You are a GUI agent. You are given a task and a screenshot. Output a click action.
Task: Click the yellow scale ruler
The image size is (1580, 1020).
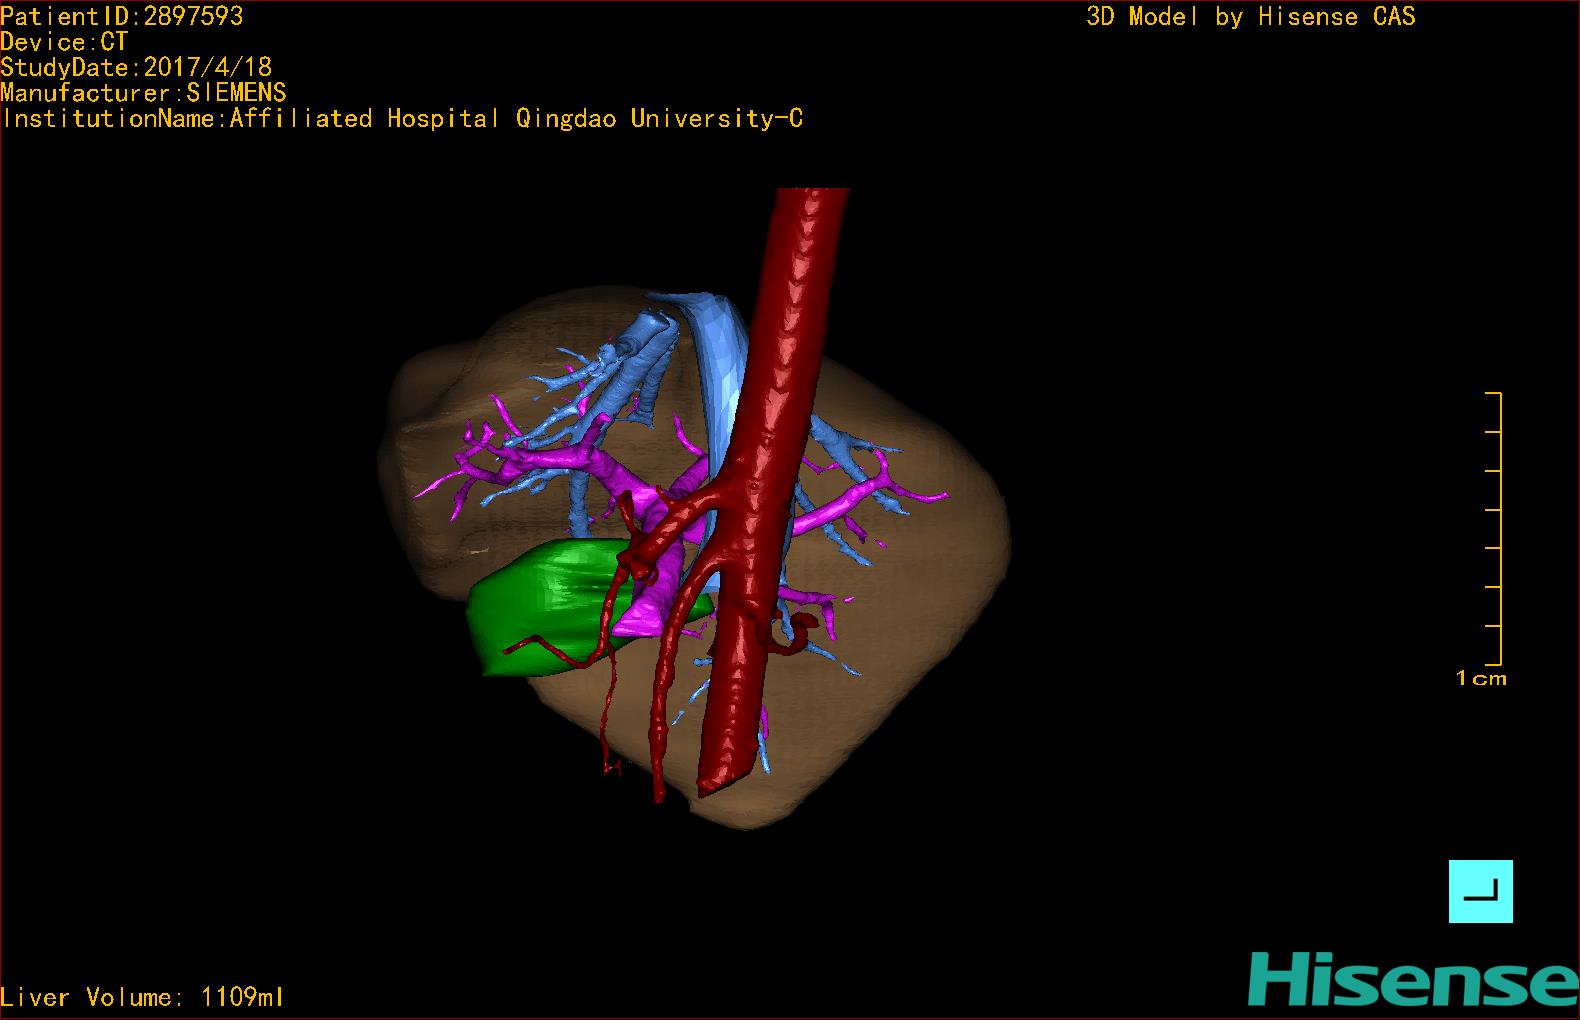point(1494,529)
